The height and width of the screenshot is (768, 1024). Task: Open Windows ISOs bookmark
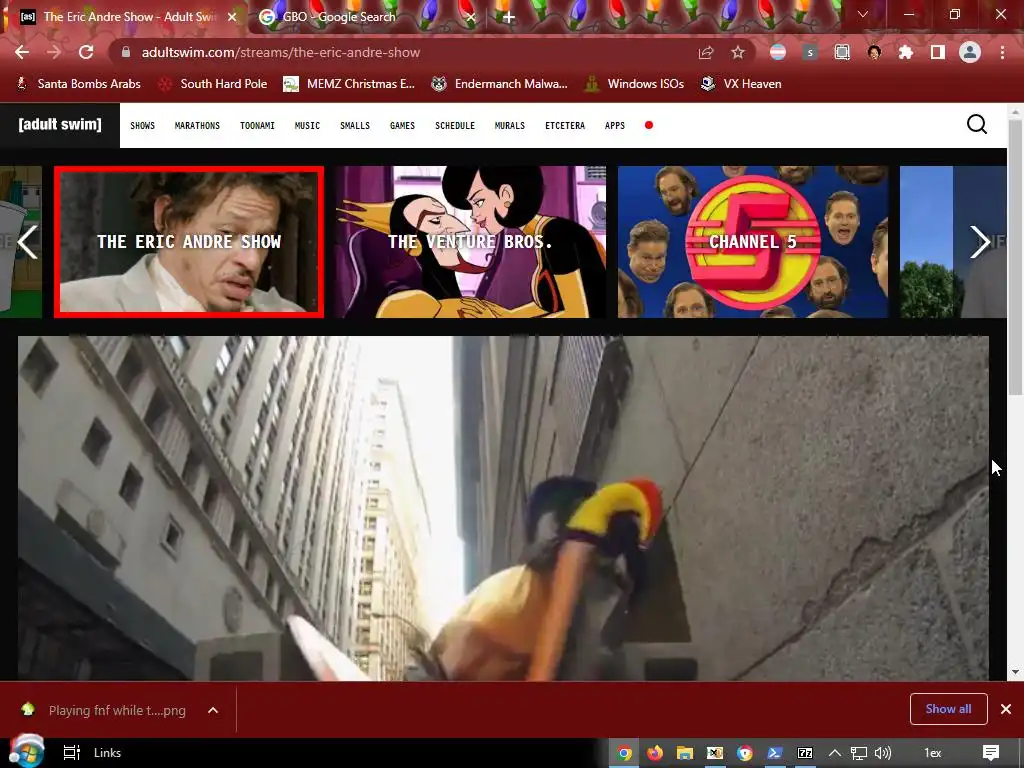coord(634,84)
